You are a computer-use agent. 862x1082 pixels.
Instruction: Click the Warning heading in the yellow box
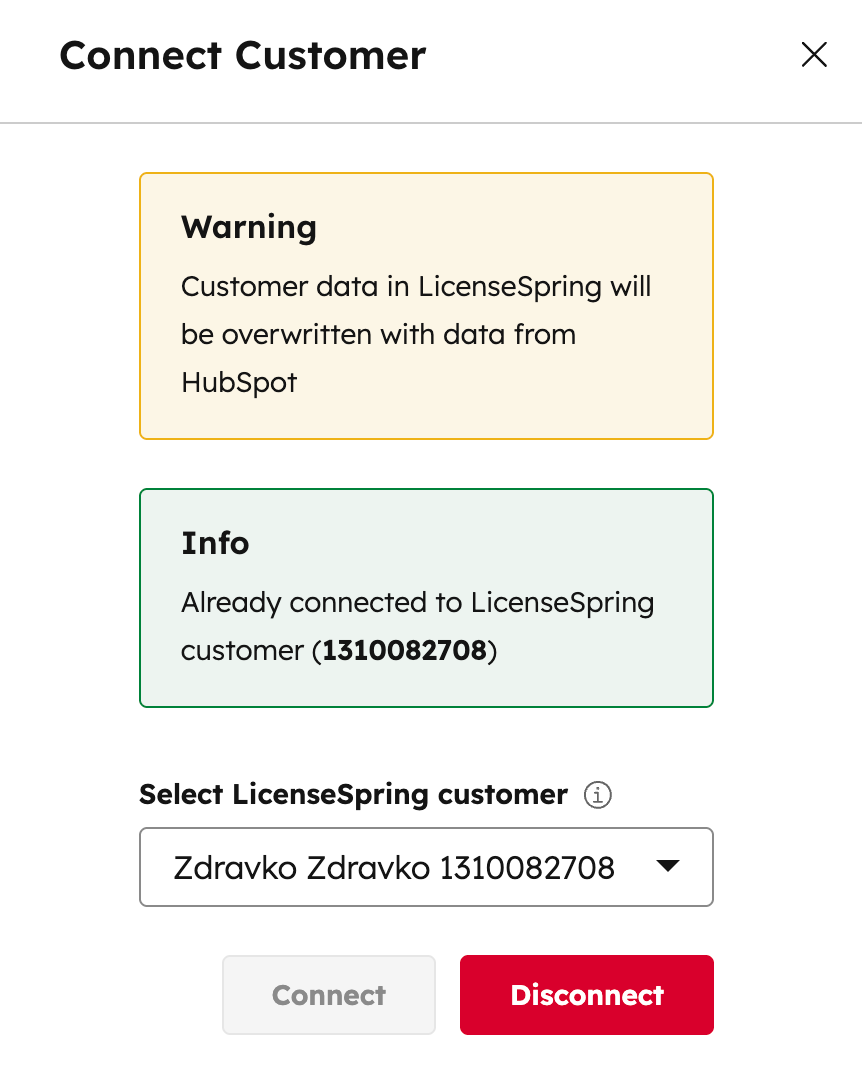249,227
